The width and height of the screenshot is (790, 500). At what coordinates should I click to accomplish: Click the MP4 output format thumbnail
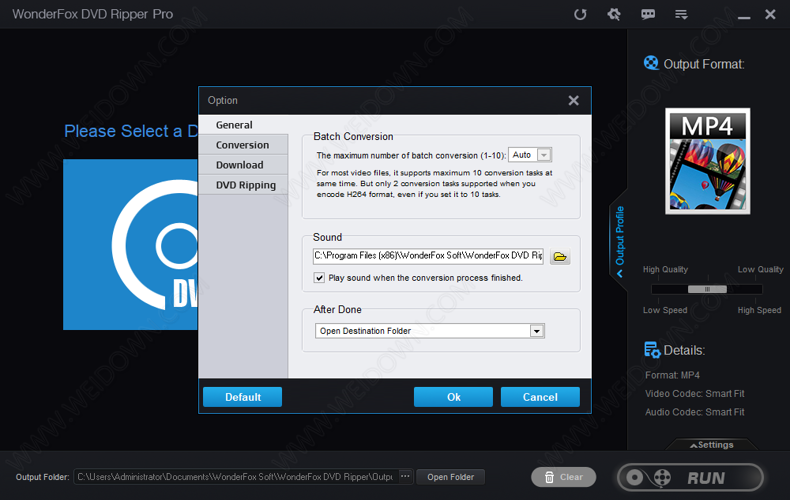(x=707, y=161)
